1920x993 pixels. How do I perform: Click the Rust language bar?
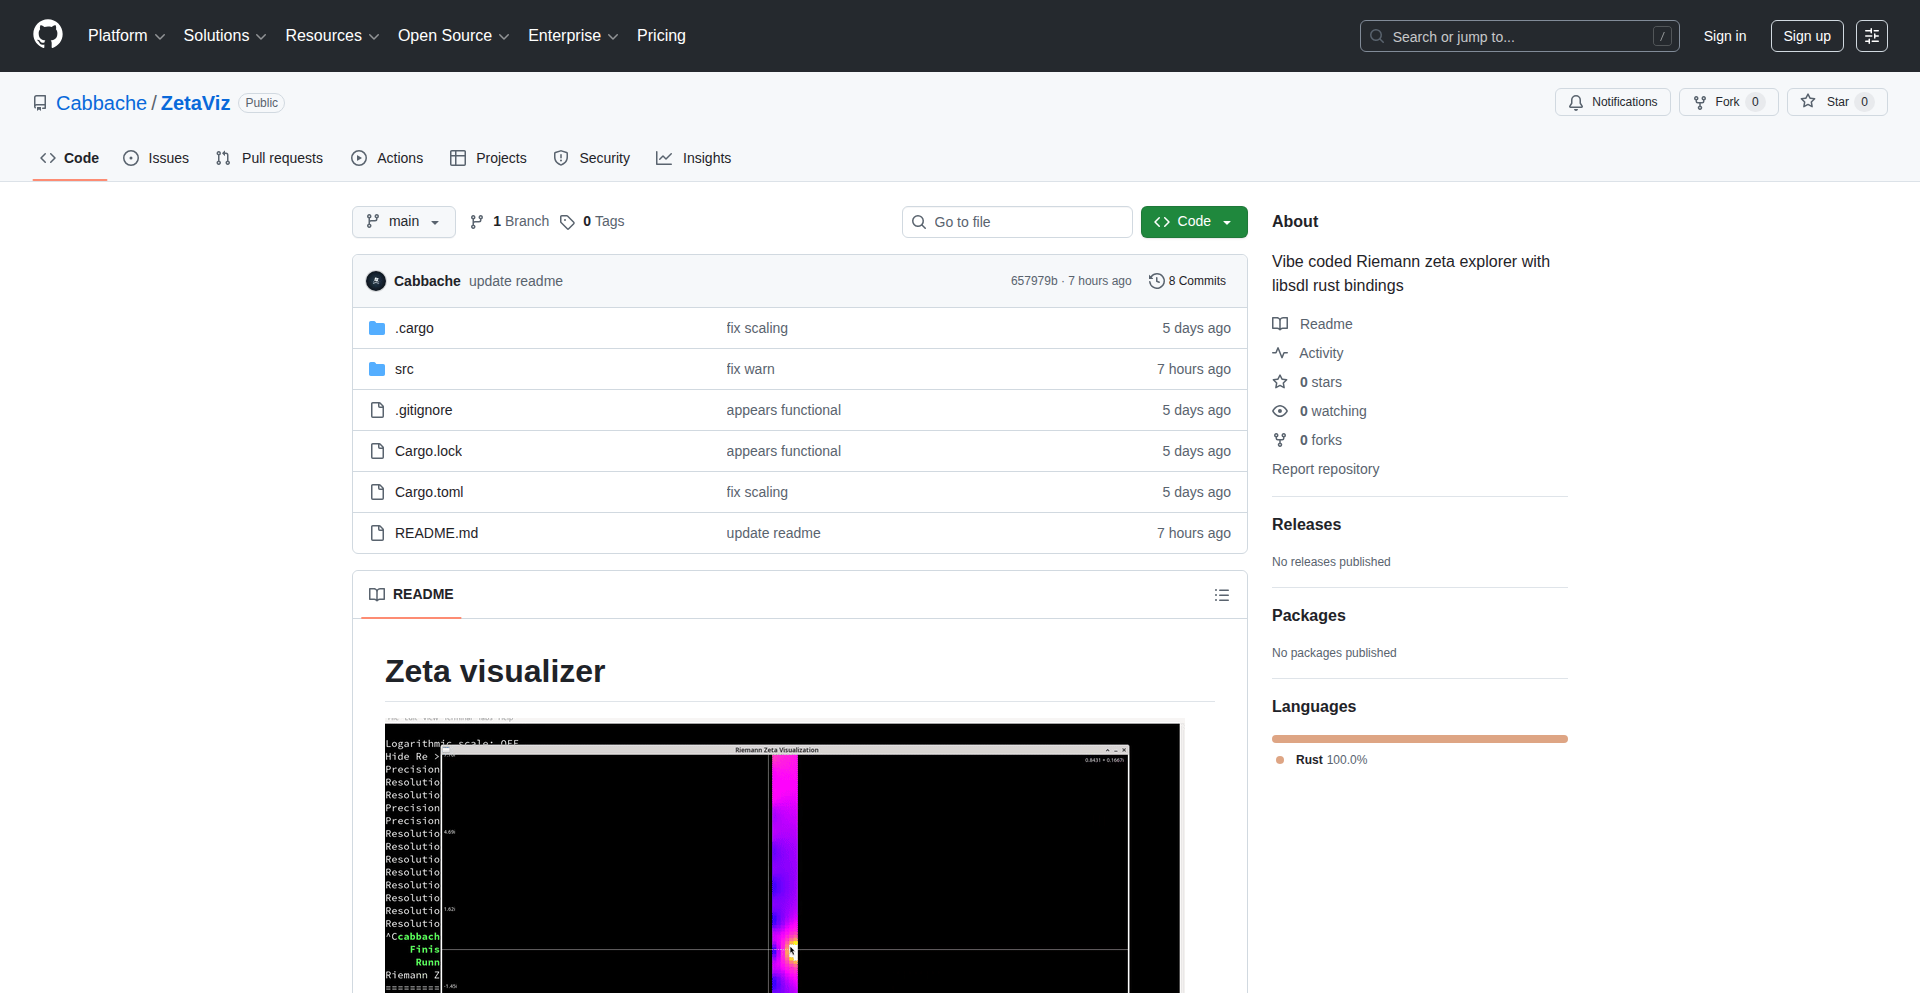pyautogui.click(x=1419, y=739)
